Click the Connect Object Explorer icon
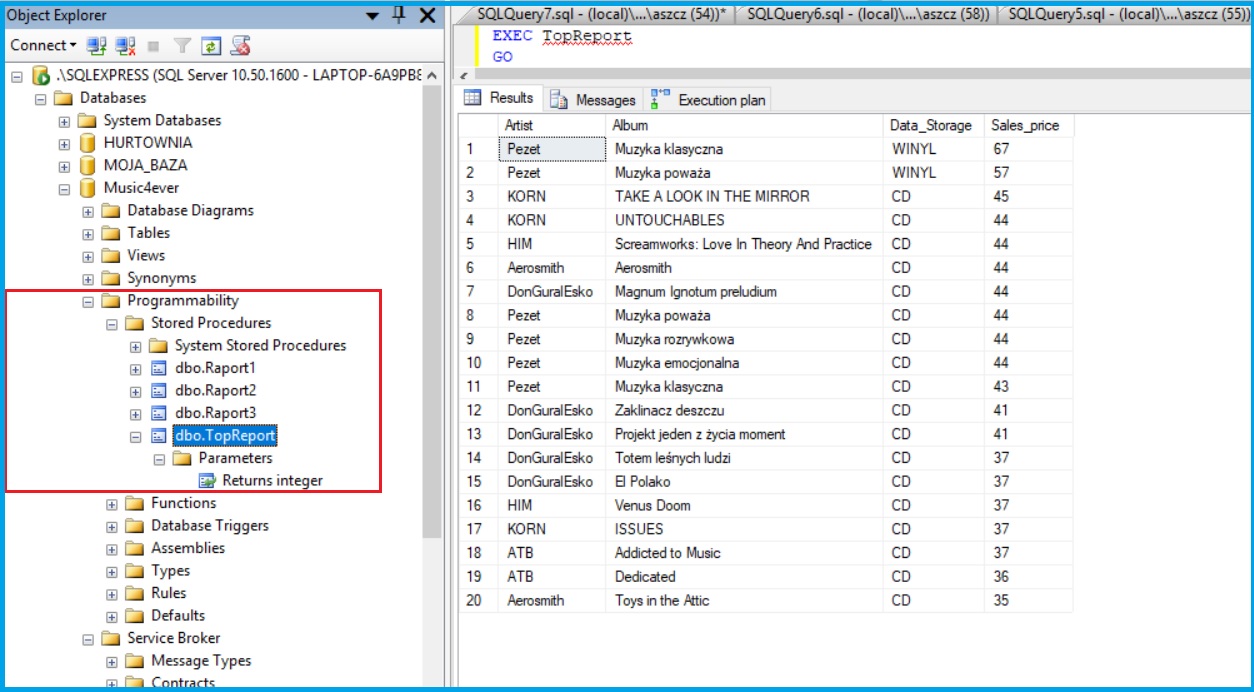This screenshot has width=1254, height=692. coord(96,45)
